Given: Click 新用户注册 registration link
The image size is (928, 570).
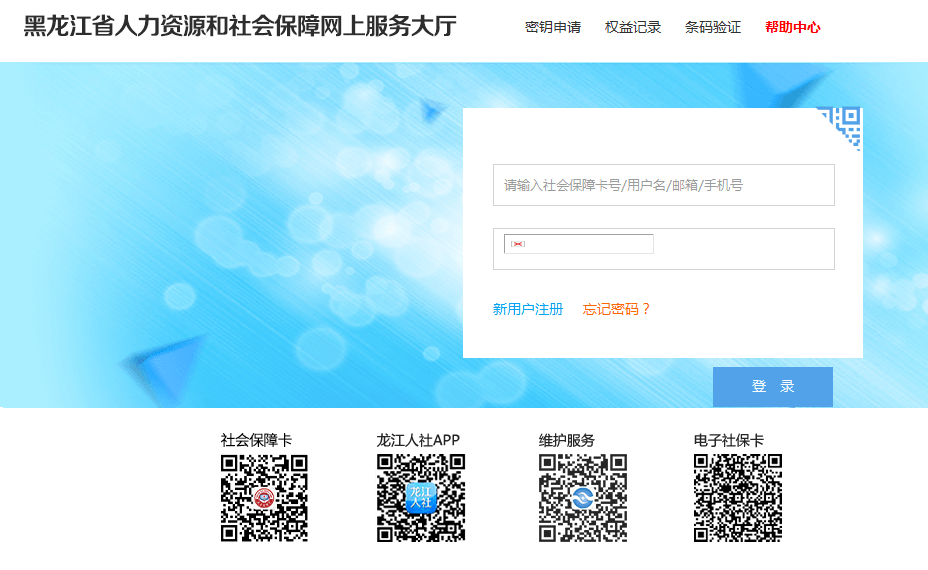Looking at the screenshot, I should coord(528,309).
